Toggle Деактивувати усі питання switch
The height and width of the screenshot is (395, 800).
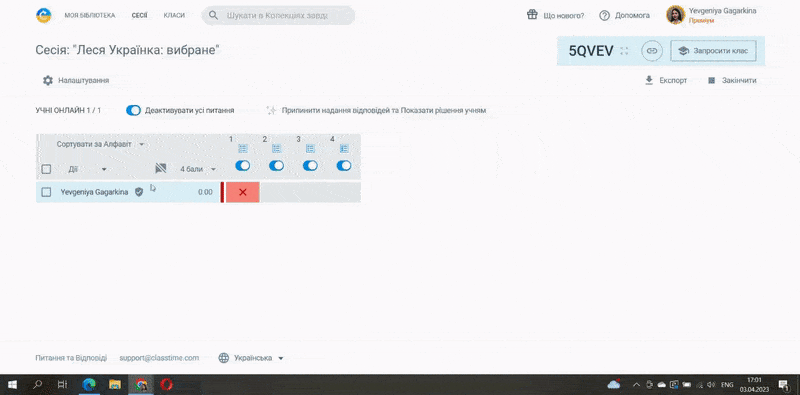tap(133, 110)
